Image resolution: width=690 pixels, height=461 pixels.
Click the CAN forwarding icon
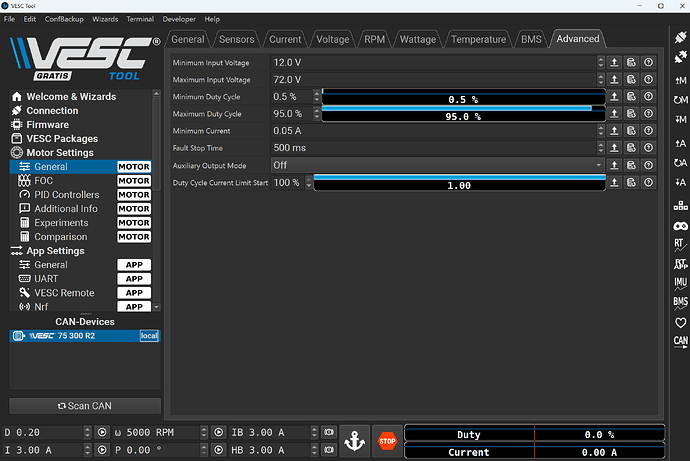pos(680,342)
